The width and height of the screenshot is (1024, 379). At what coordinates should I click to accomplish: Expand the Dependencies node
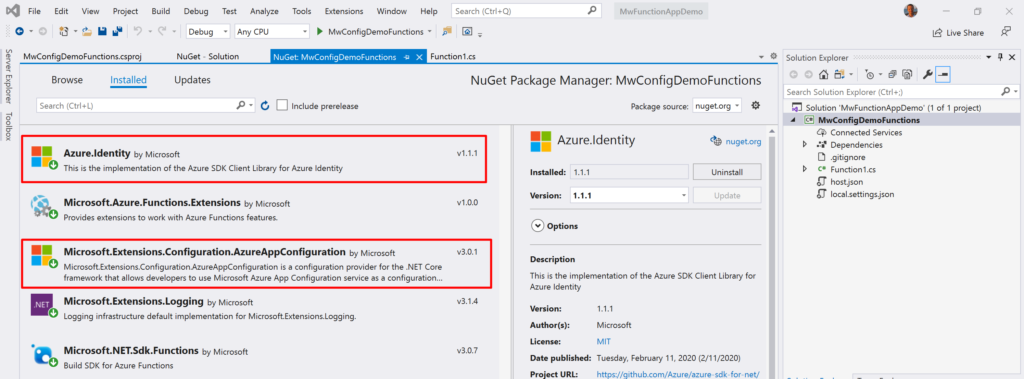[805, 144]
